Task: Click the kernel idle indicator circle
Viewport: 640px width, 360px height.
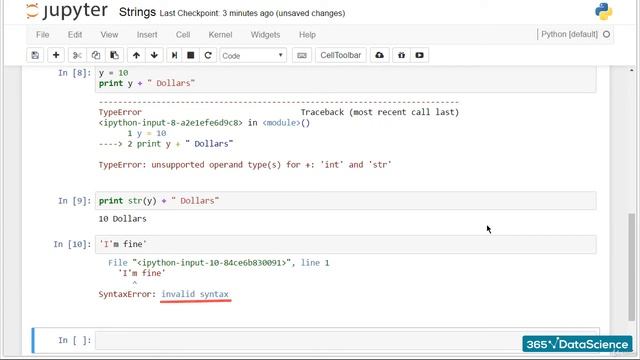Action: 607,34
